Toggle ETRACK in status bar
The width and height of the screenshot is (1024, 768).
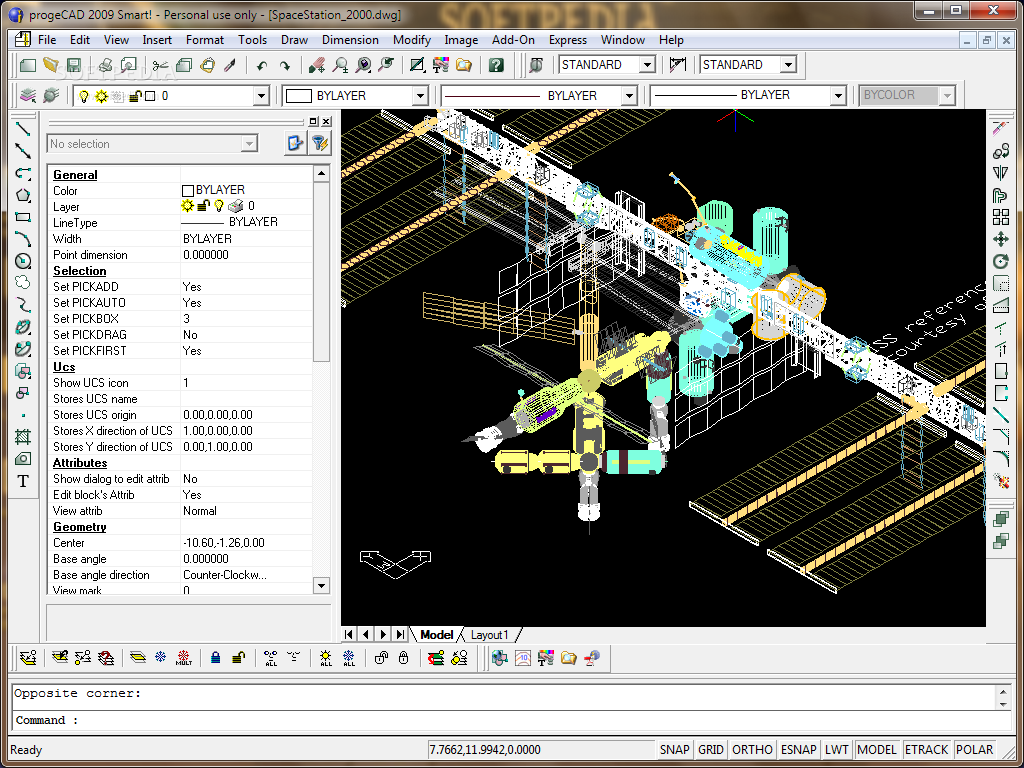point(926,750)
